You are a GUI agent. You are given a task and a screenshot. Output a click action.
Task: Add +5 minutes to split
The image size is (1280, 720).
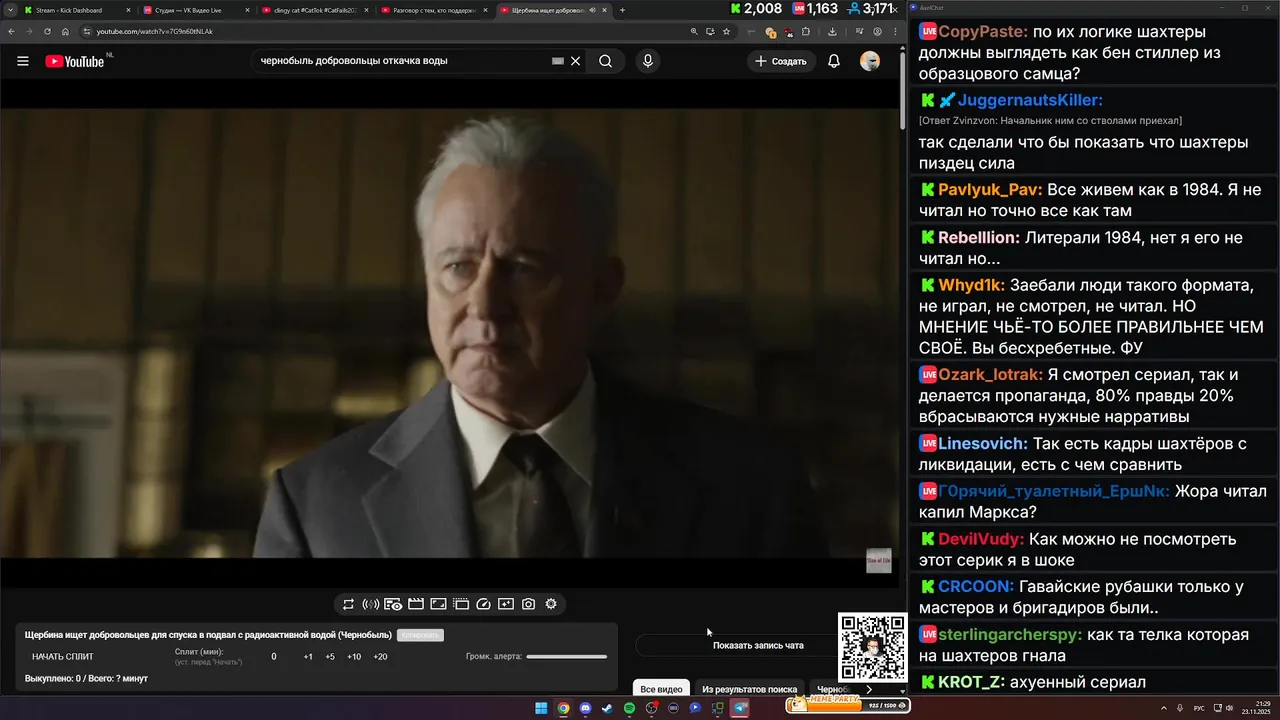pyautogui.click(x=330, y=657)
